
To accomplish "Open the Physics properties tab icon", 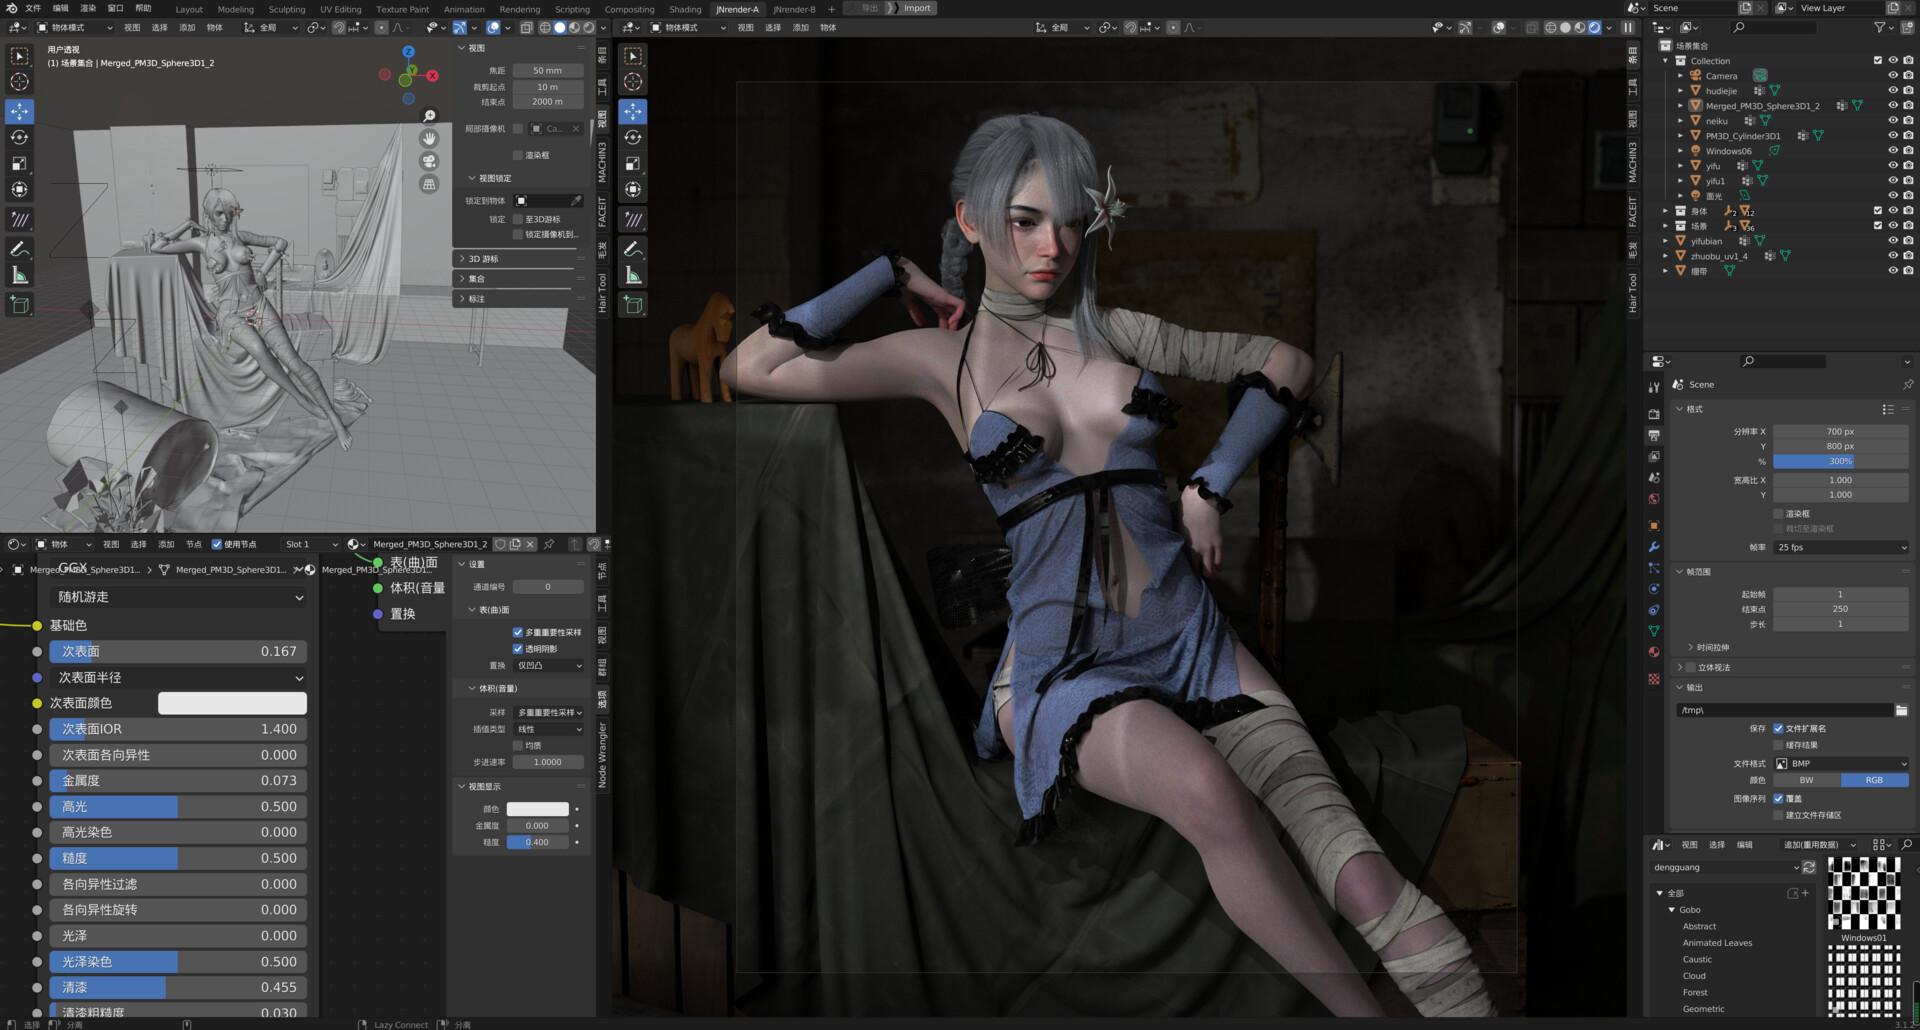I will click(x=1654, y=589).
